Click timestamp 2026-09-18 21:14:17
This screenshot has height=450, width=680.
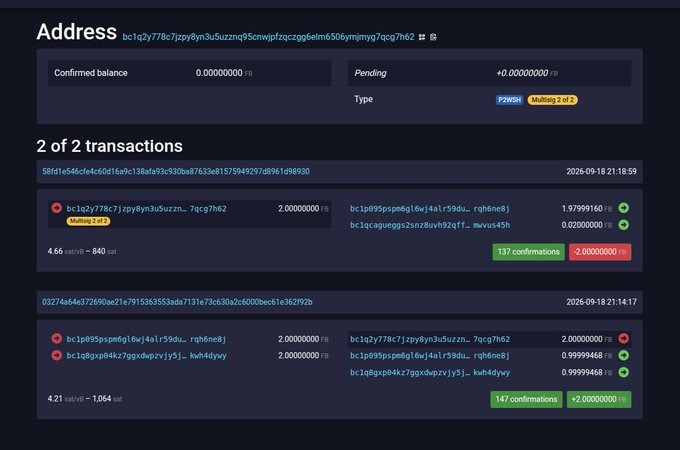point(601,302)
